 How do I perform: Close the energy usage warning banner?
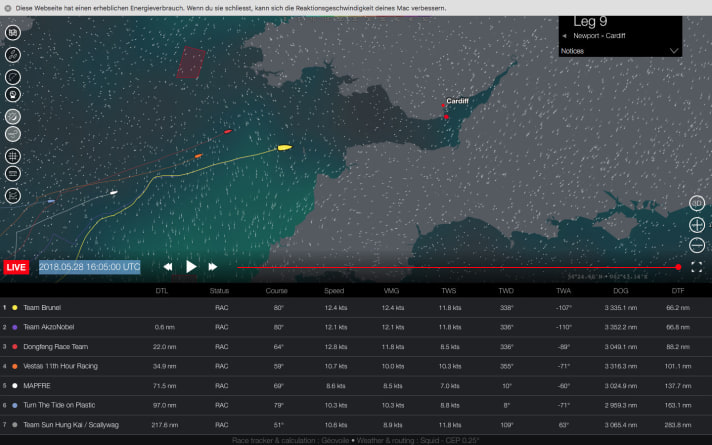[8, 8]
